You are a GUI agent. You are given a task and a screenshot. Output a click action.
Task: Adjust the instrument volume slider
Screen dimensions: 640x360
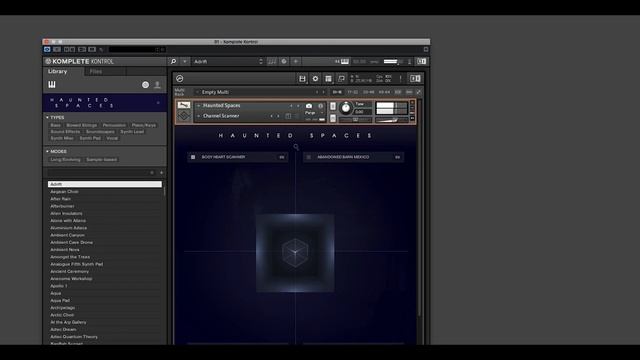(391, 120)
